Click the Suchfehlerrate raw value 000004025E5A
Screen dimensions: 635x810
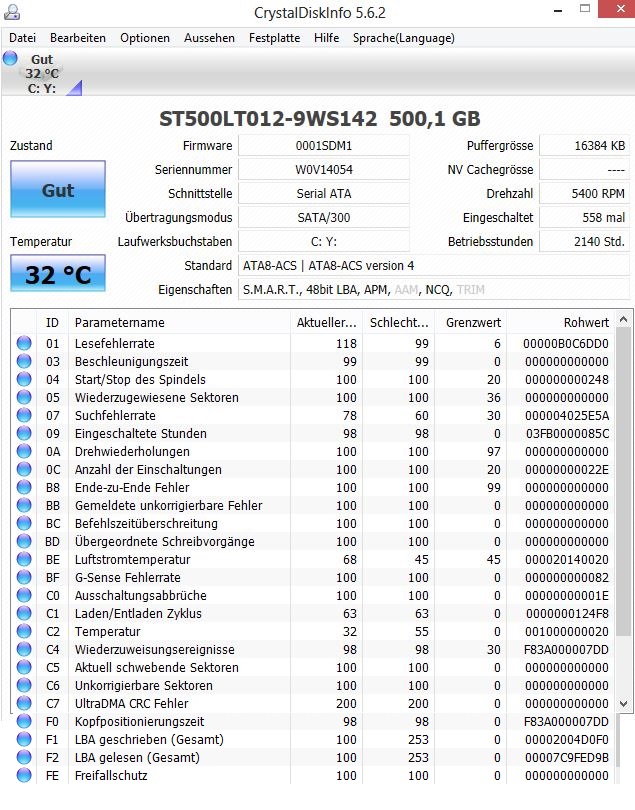pyautogui.click(x=567, y=415)
